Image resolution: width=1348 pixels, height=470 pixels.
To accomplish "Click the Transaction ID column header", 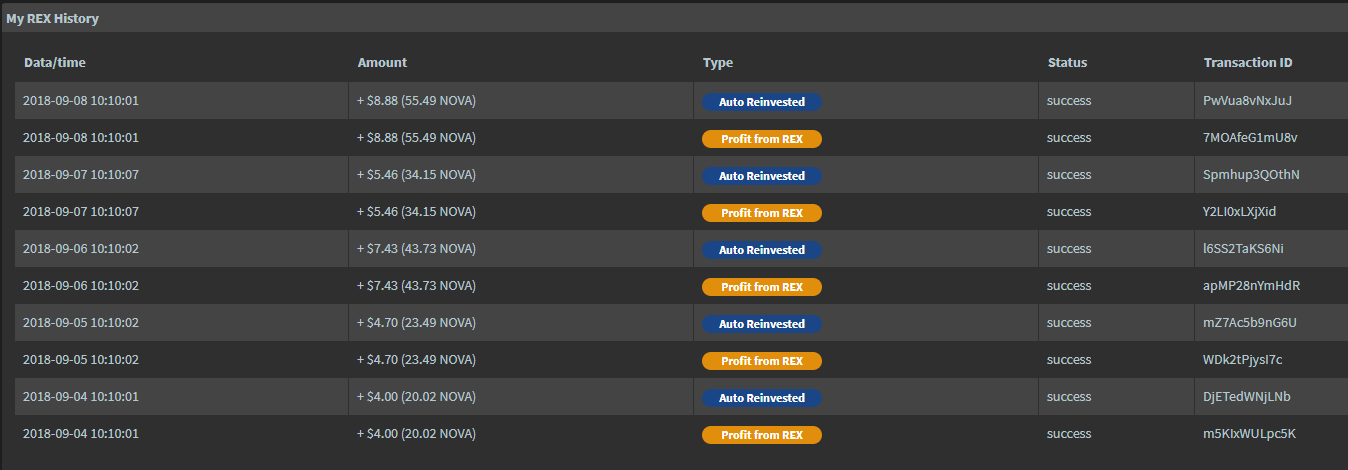I will pyautogui.click(x=1248, y=63).
